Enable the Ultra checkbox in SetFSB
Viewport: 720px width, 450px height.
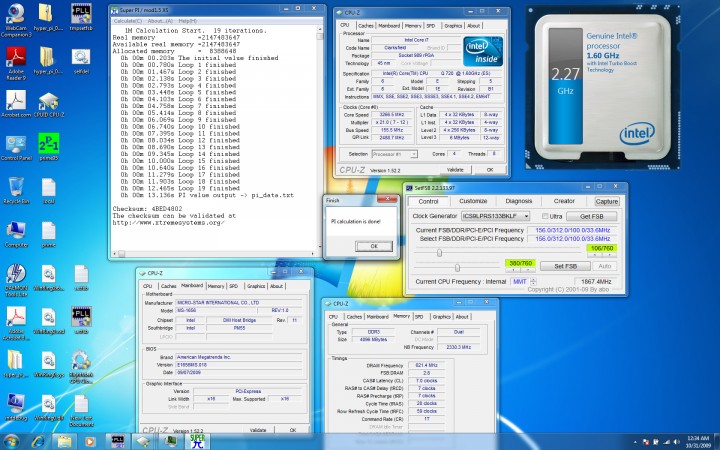(545, 215)
